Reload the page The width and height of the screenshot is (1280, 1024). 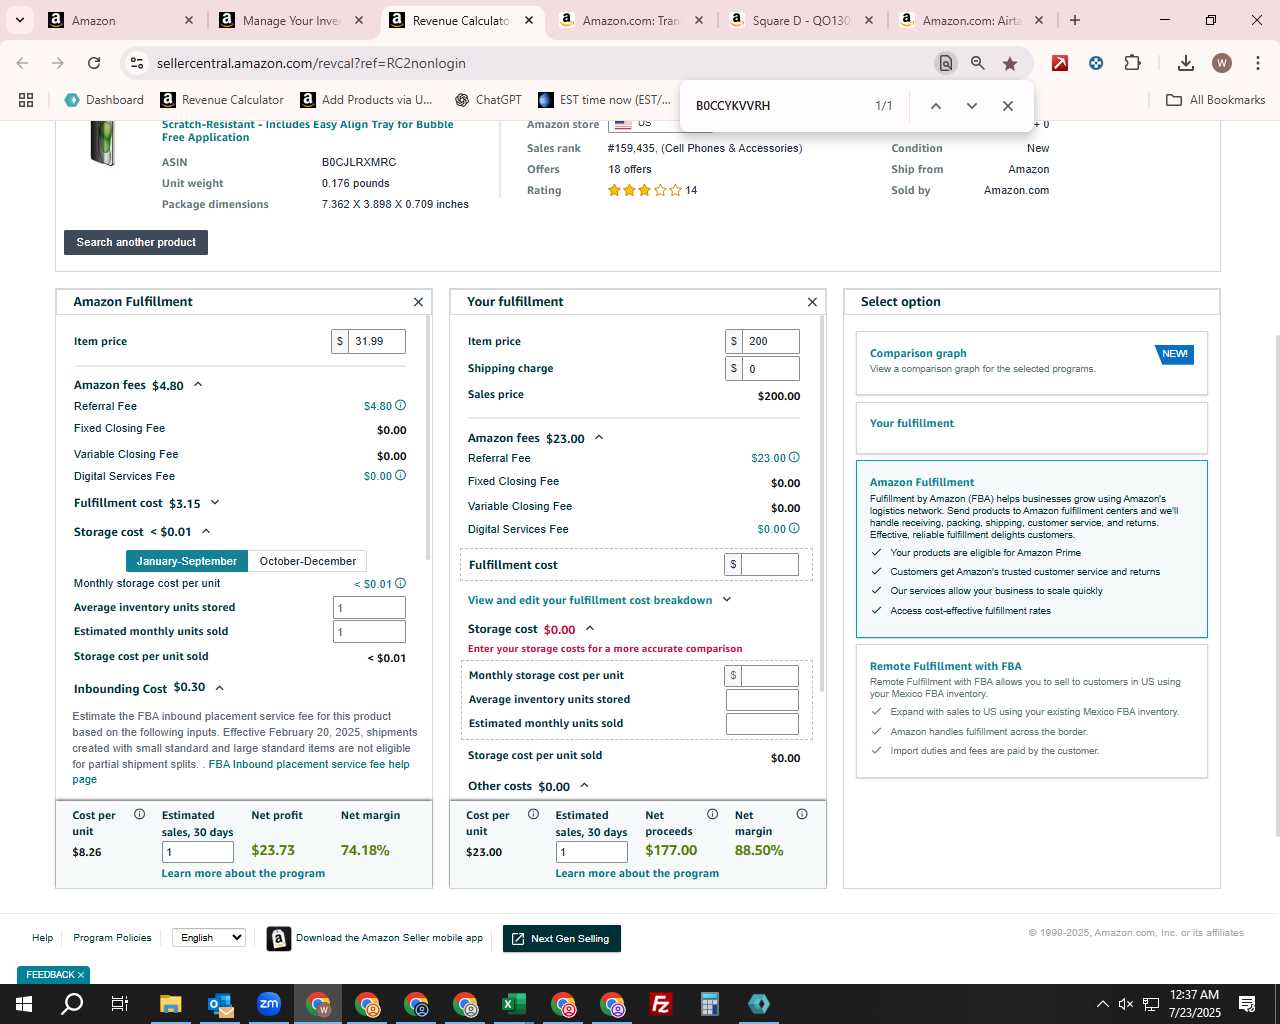pos(94,63)
